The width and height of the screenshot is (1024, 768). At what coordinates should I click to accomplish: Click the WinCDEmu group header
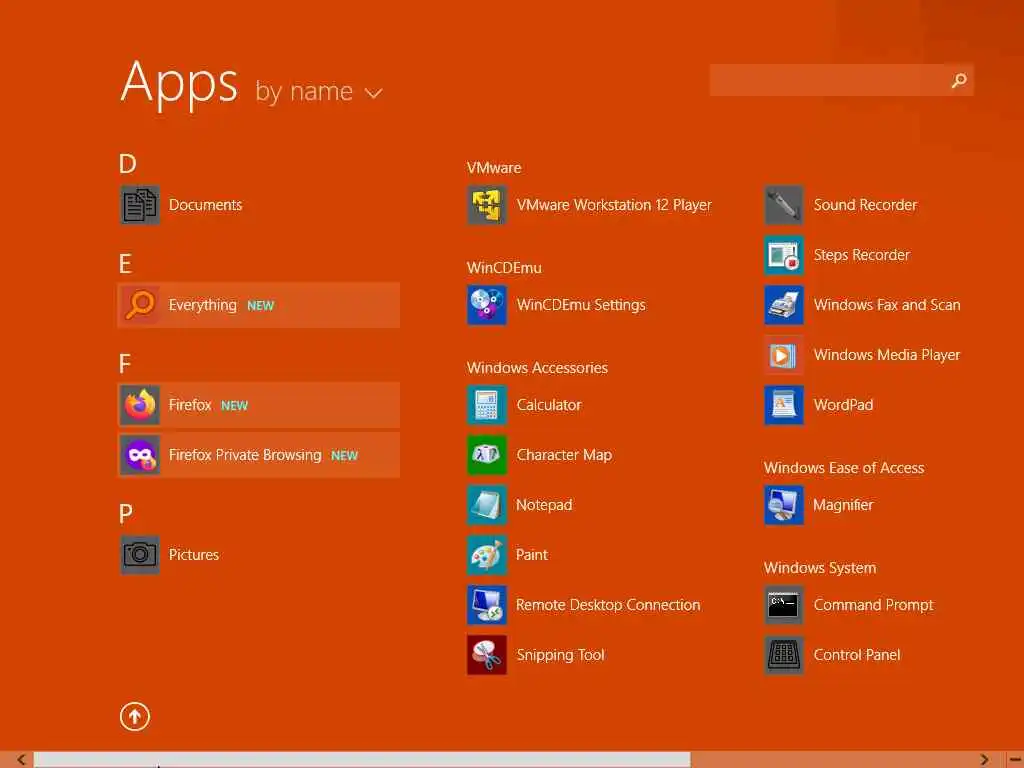504,268
